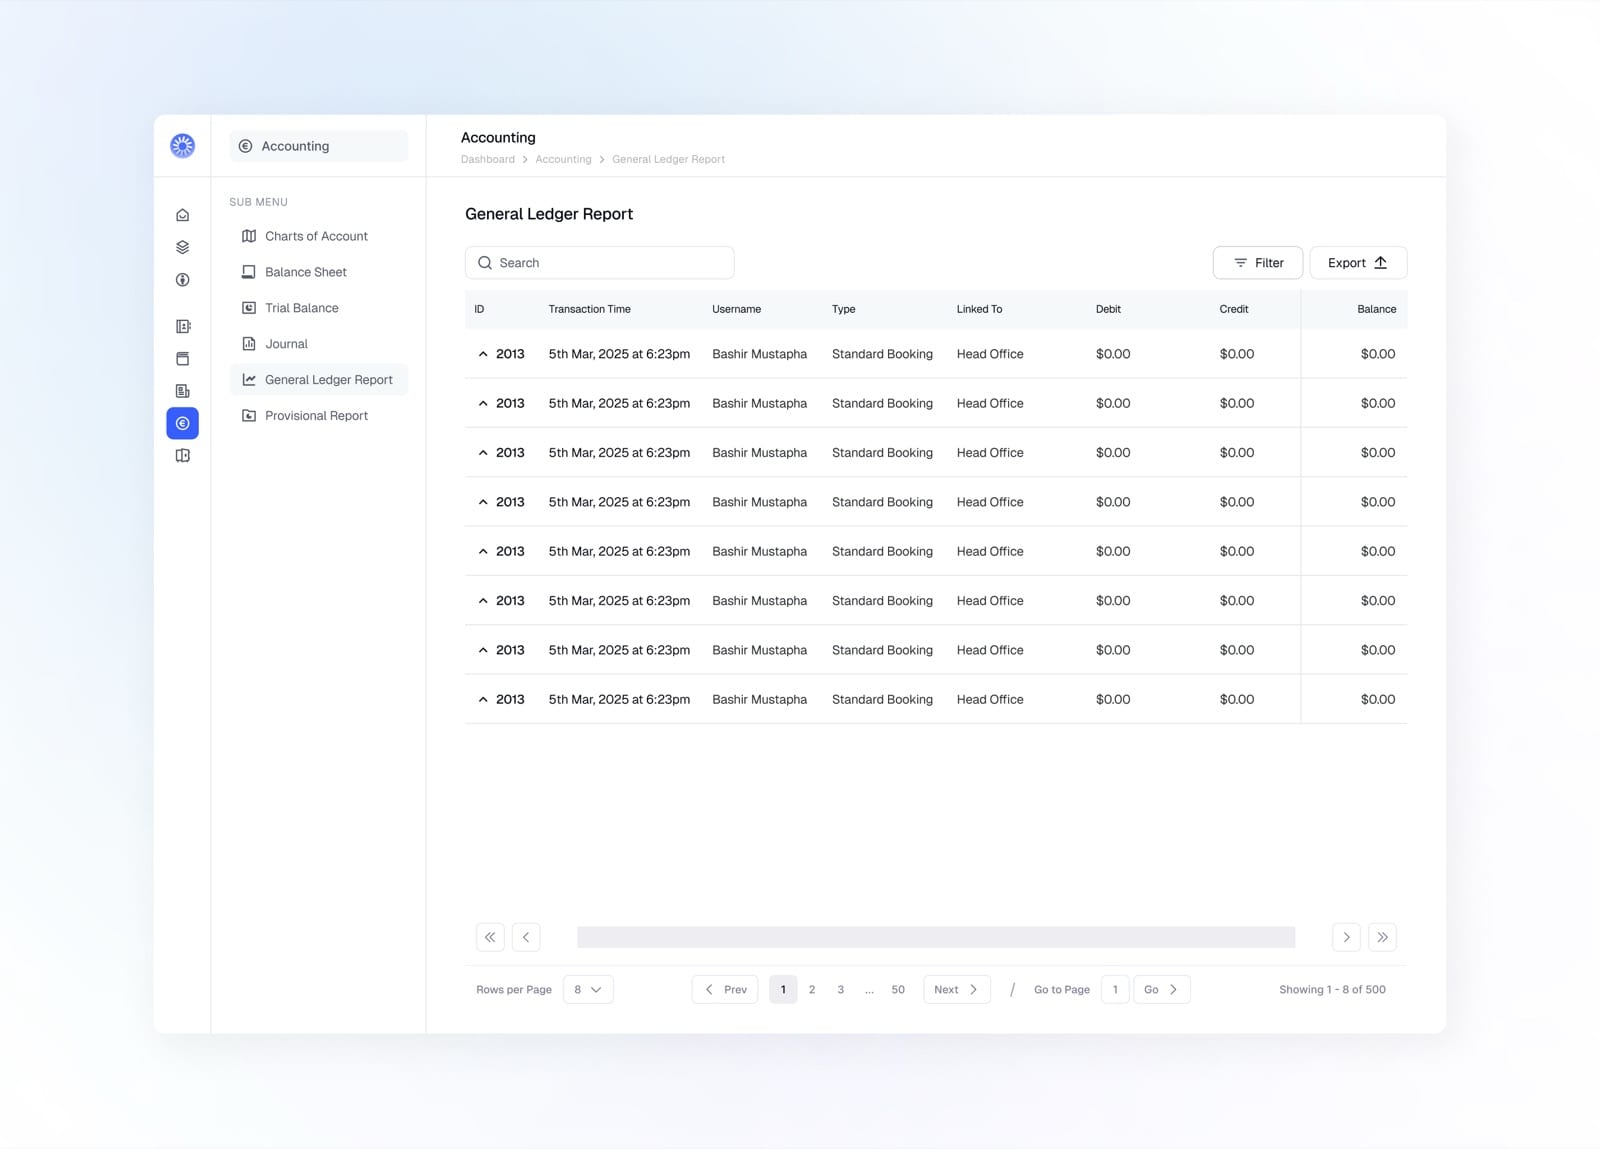The height and width of the screenshot is (1149, 1600).
Task: Jump to last page with double-right chevron
Action: tap(1382, 937)
